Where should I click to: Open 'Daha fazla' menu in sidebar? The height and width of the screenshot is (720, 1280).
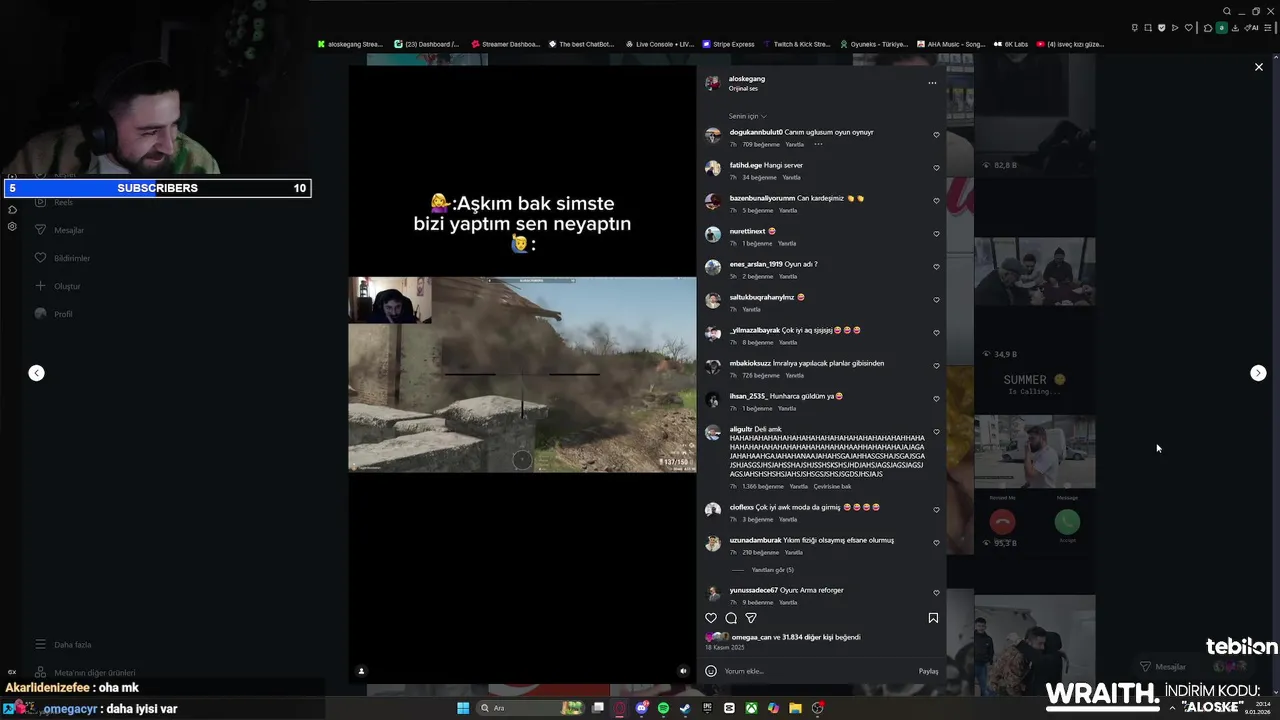(x=63, y=645)
